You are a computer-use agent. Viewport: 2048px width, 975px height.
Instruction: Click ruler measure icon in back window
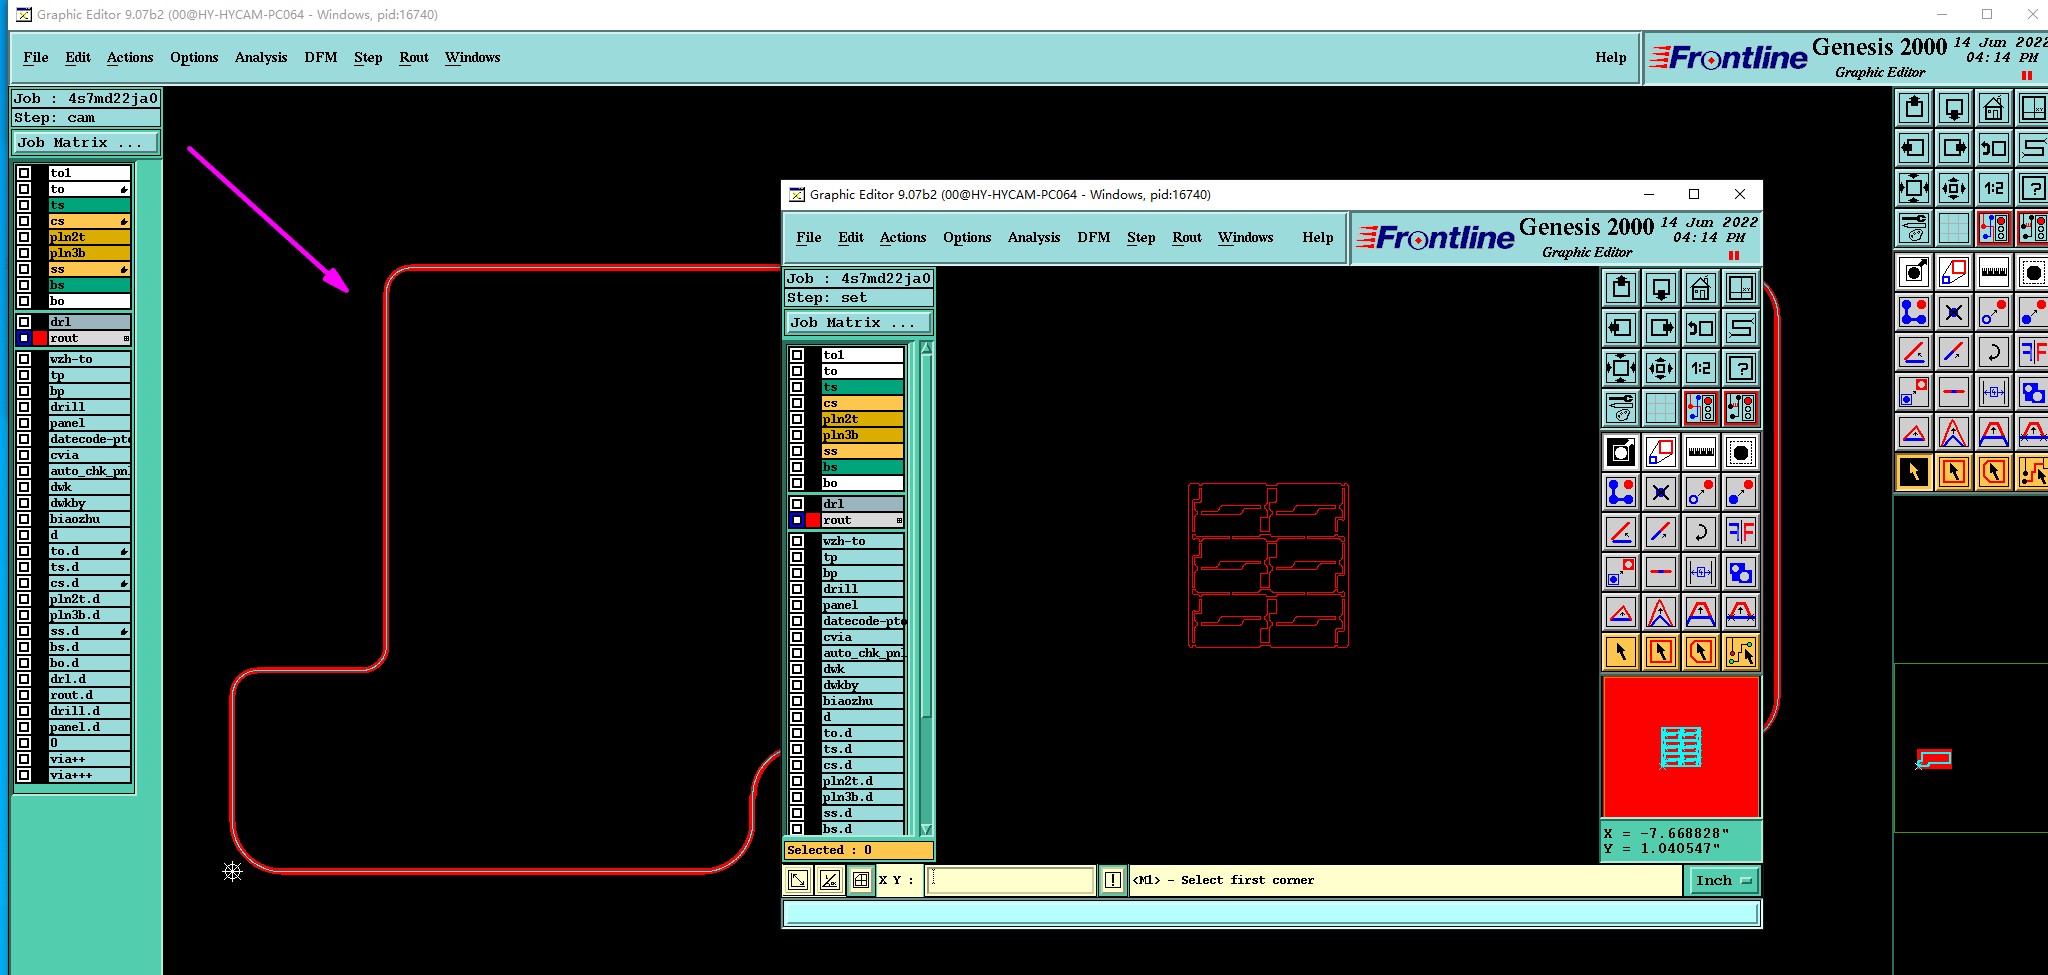[x=1993, y=272]
